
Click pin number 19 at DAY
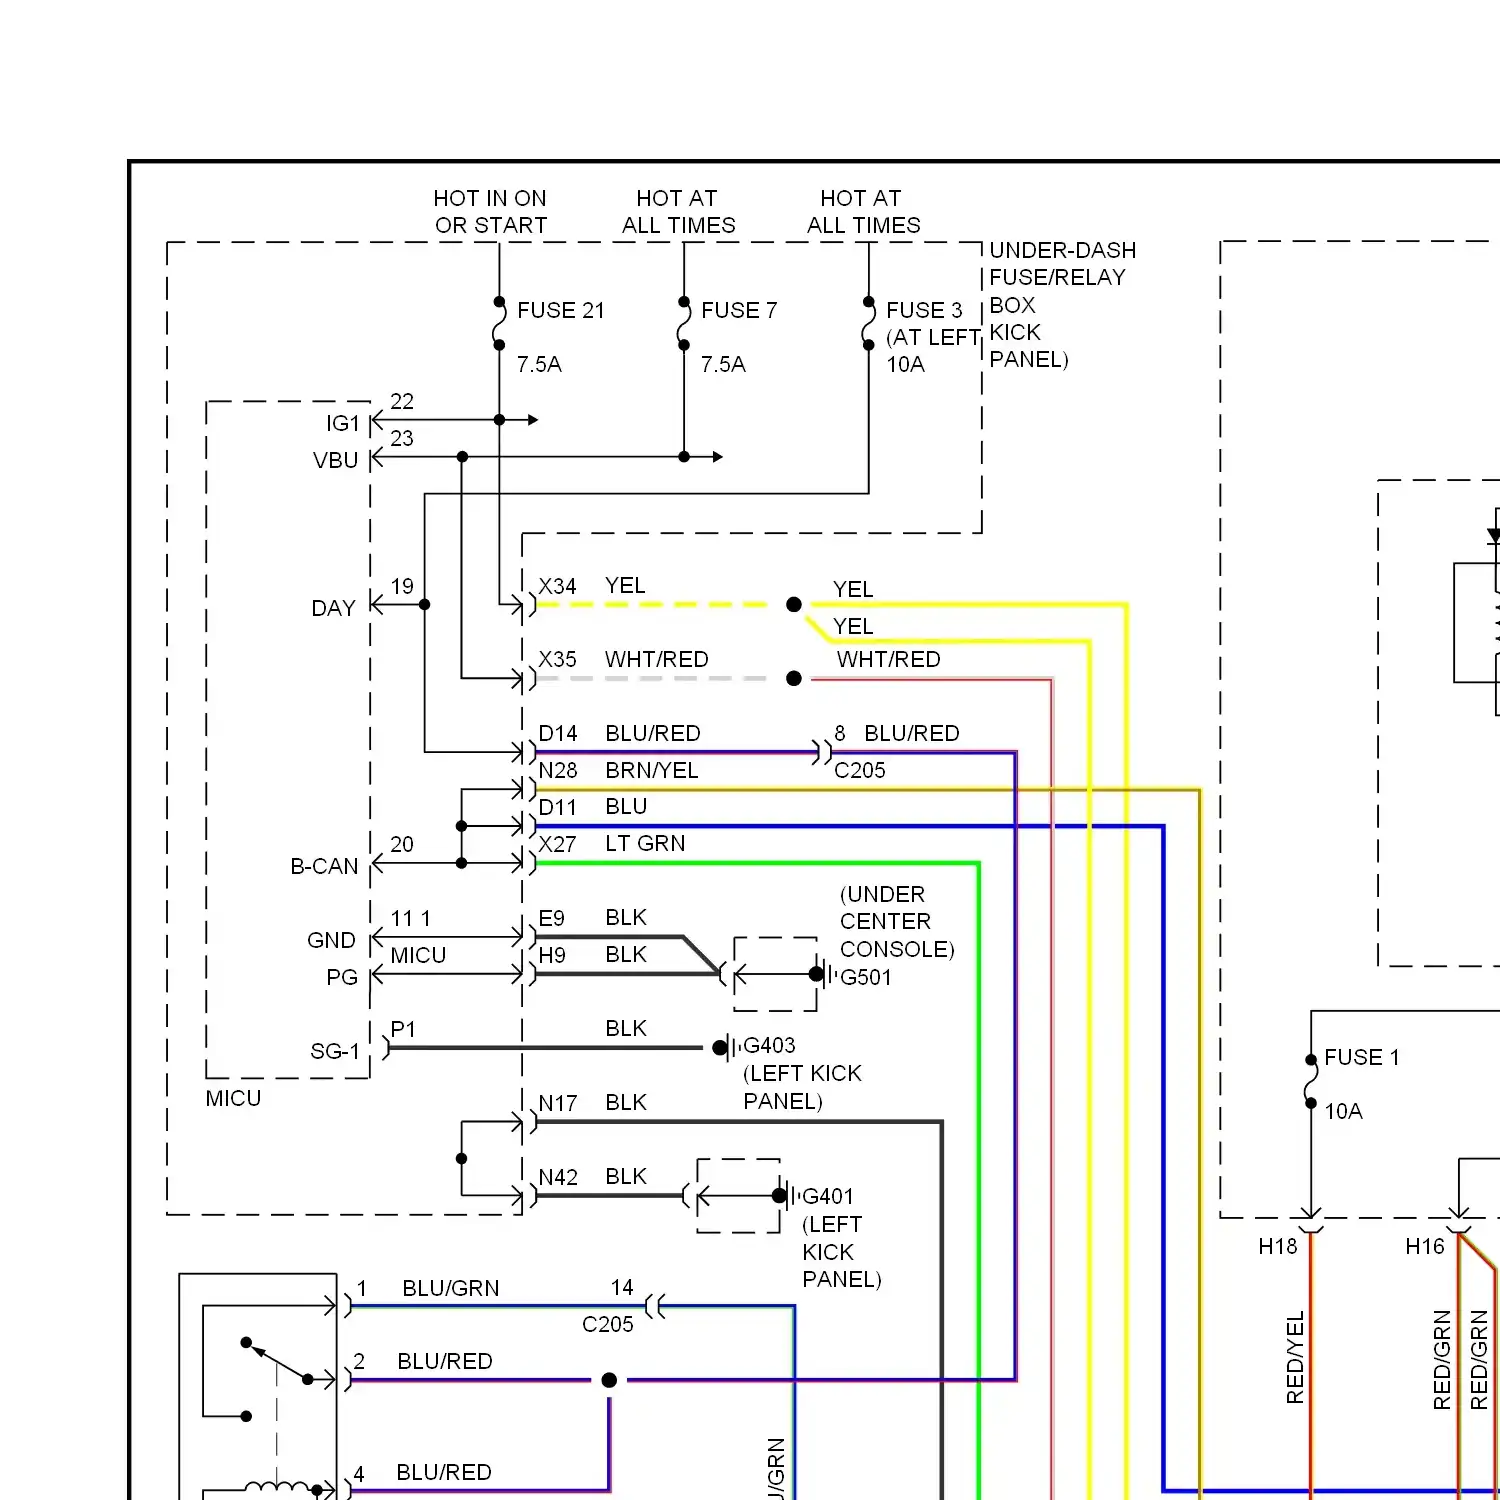point(402,587)
